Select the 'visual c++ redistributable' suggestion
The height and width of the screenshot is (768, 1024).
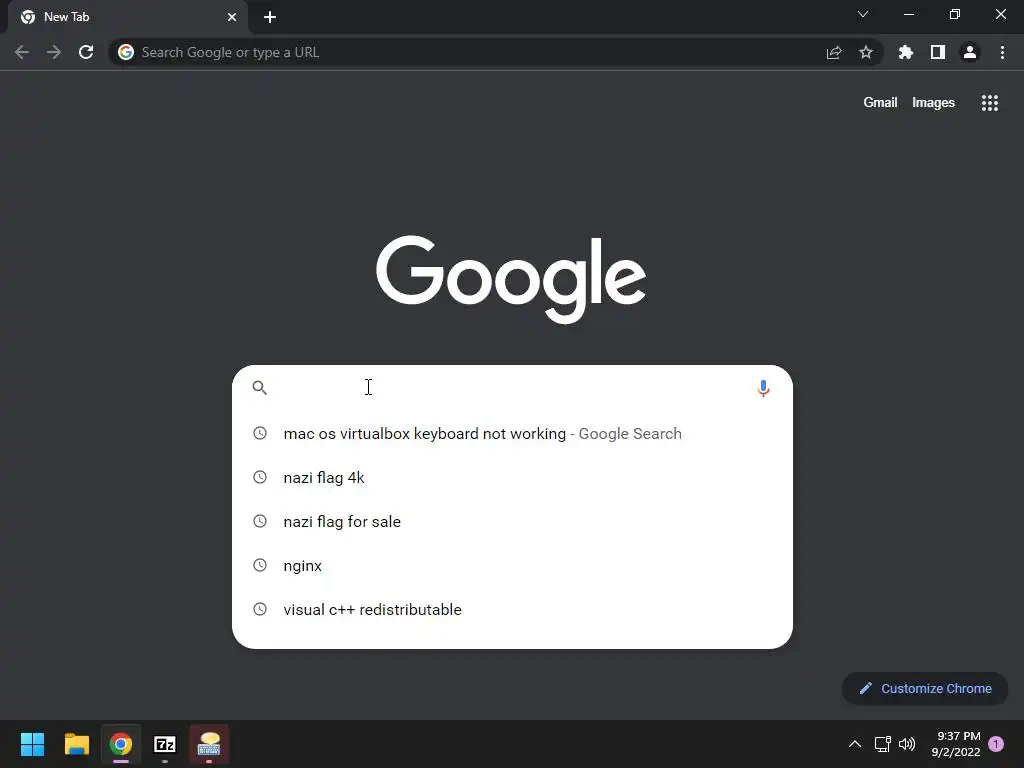513,609
